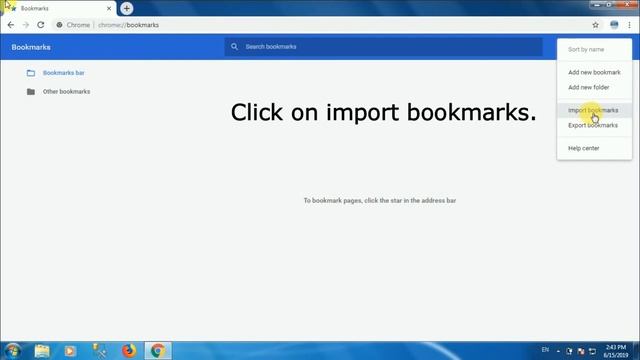Image resolution: width=640 pixels, height=360 pixels.
Task: Bookmark this page with the star icon
Action: (596, 25)
